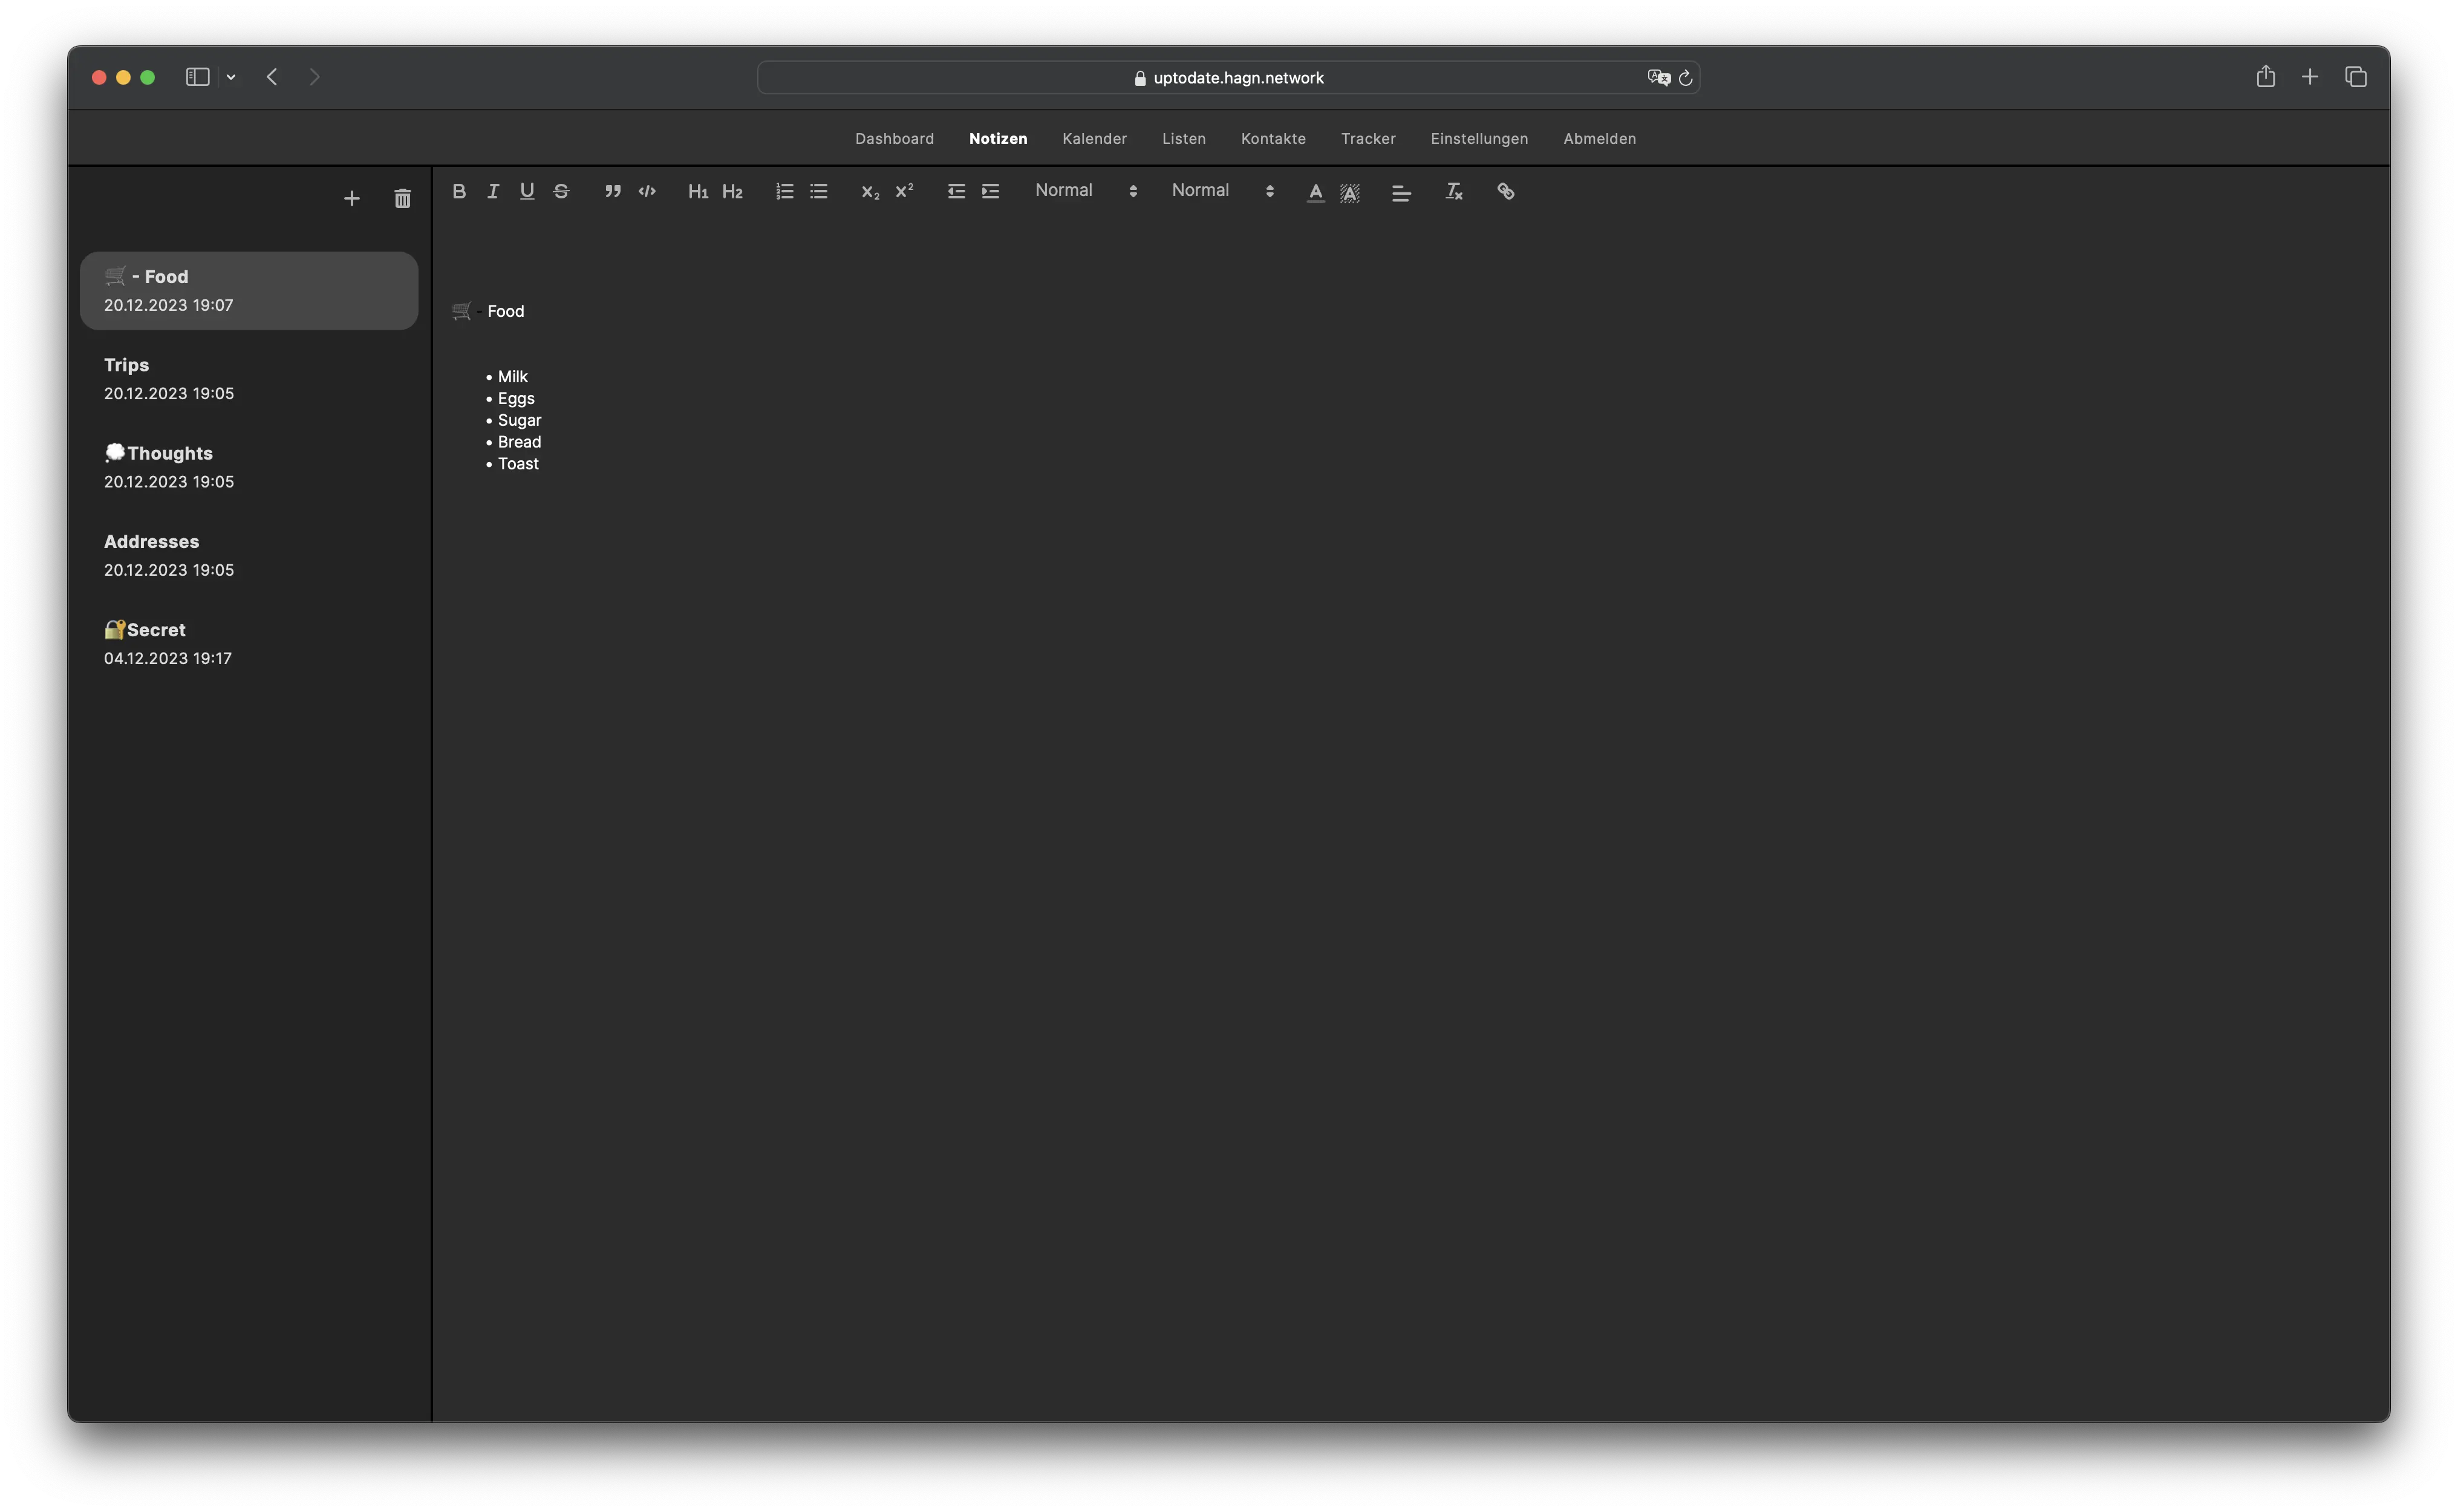Pick a text color
2458x1512 pixels.
click(x=1315, y=193)
